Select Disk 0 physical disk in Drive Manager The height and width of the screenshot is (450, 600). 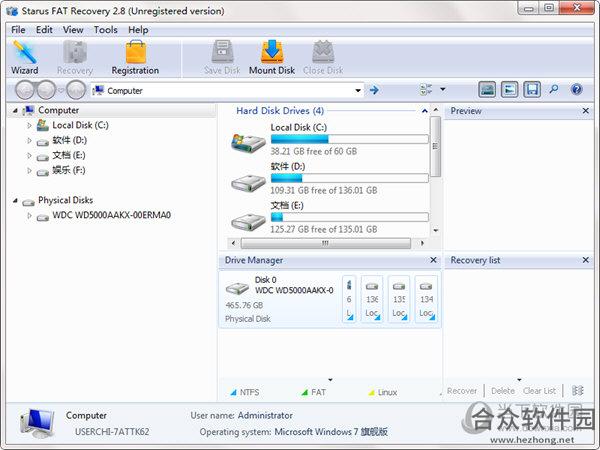(x=279, y=299)
